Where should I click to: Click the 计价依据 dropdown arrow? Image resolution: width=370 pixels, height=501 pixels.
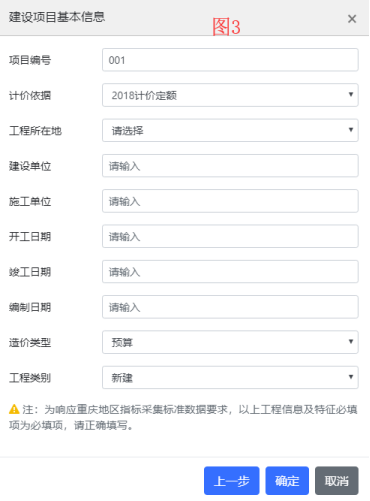click(351, 95)
